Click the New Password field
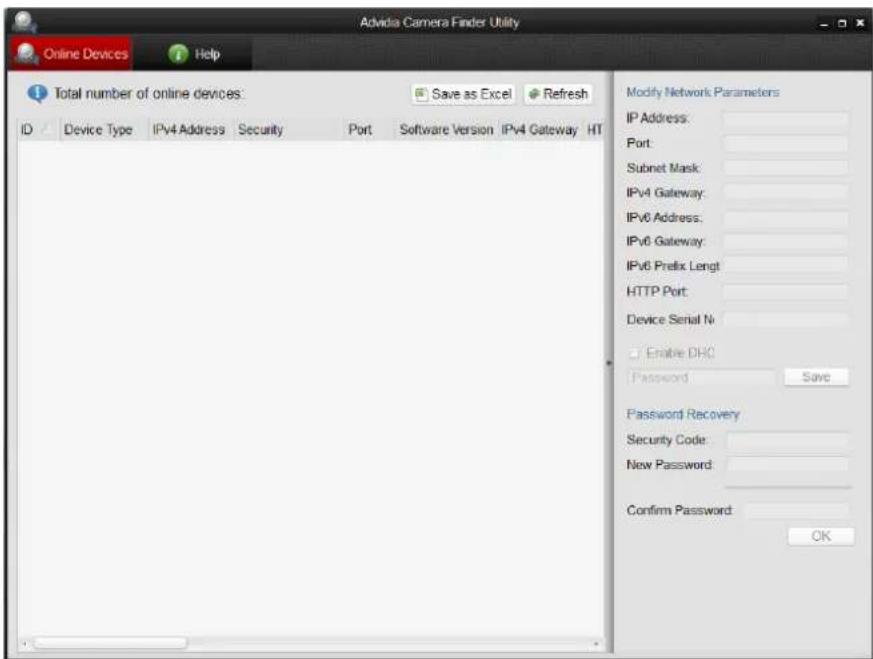The height and width of the screenshot is (659, 873). click(x=787, y=465)
